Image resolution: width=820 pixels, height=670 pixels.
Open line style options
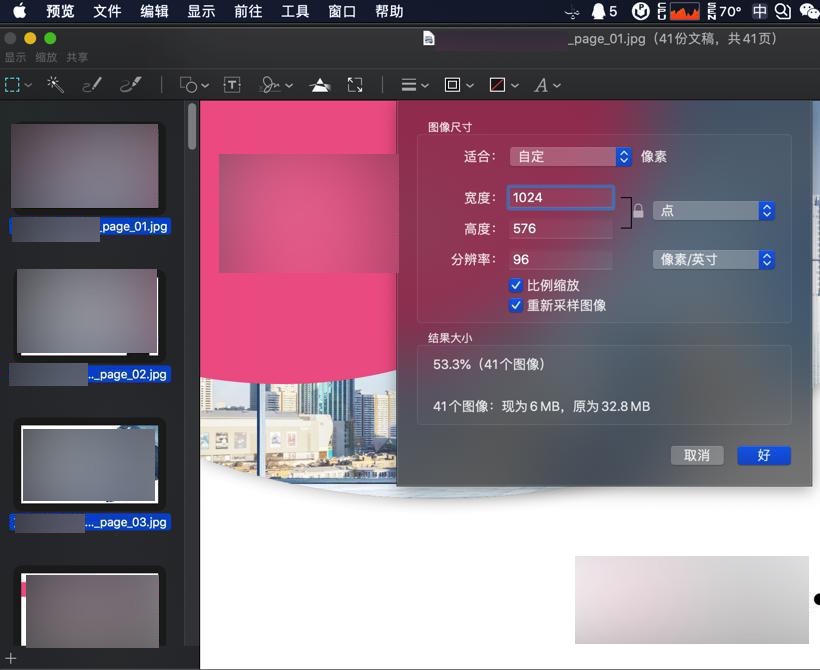coord(409,85)
